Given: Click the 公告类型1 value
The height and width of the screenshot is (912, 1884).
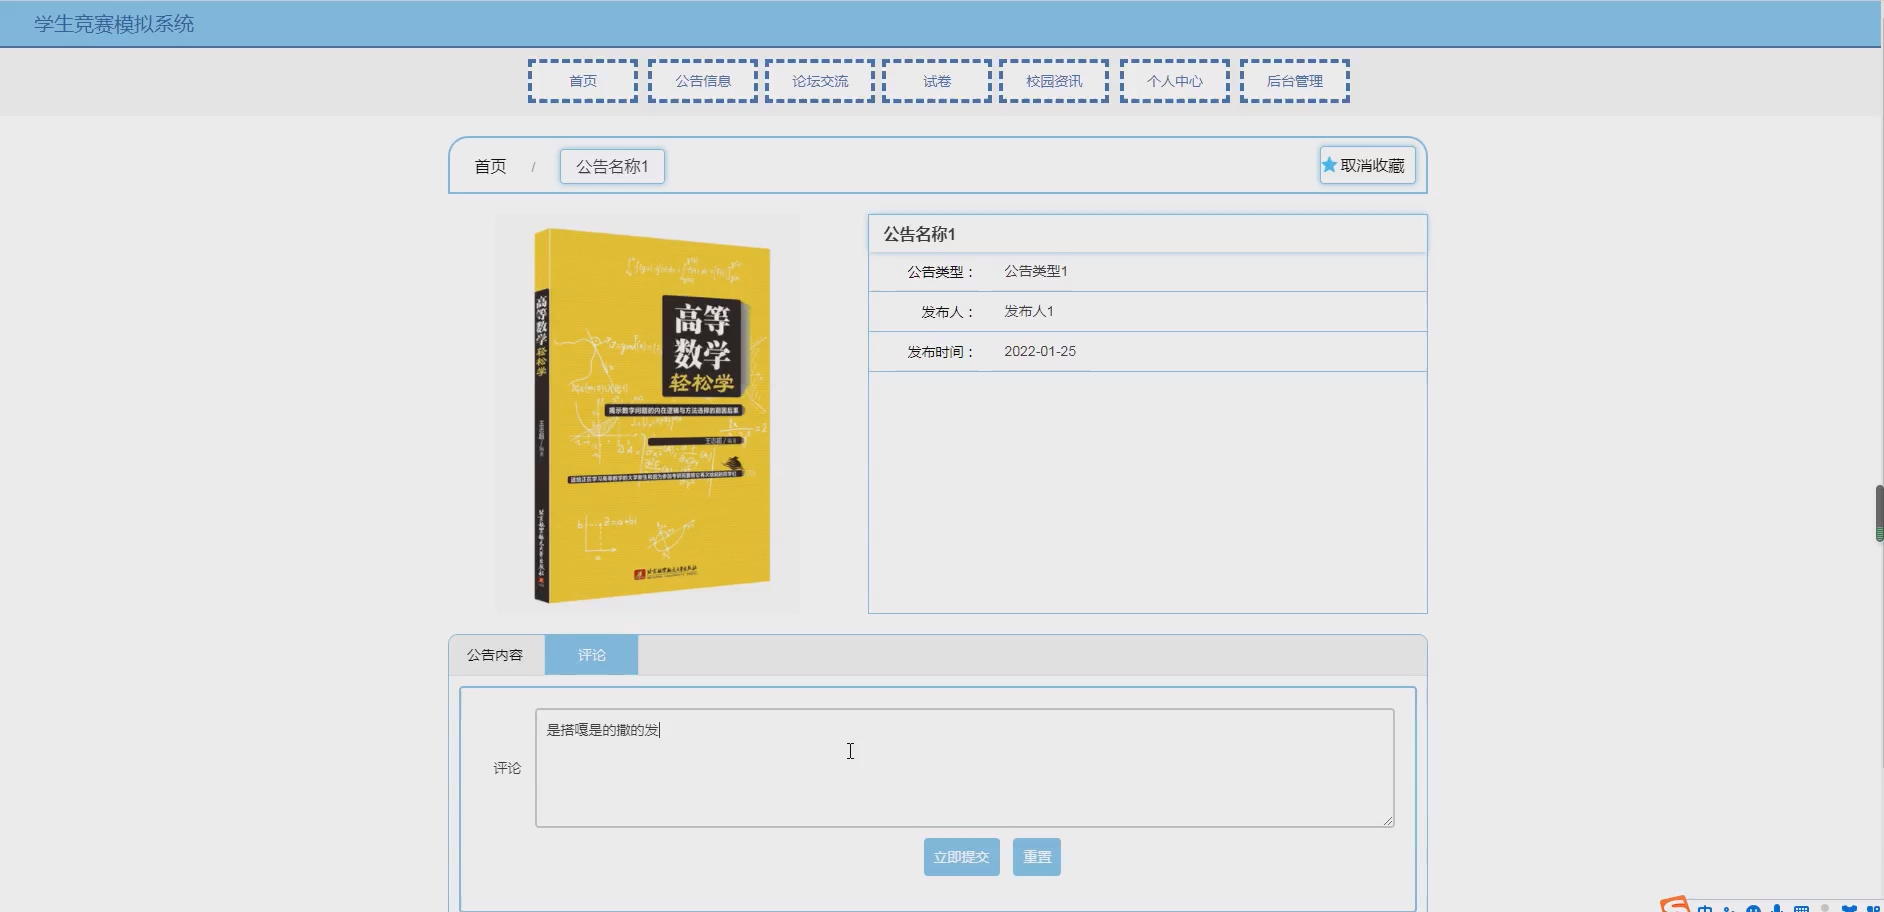Looking at the screenshot, I should [x=1036, y=271].
